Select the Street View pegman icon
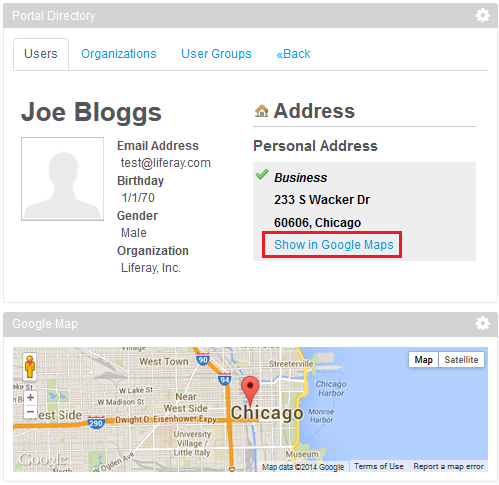This screenshot has height=485, width=499. coord(30,367)
